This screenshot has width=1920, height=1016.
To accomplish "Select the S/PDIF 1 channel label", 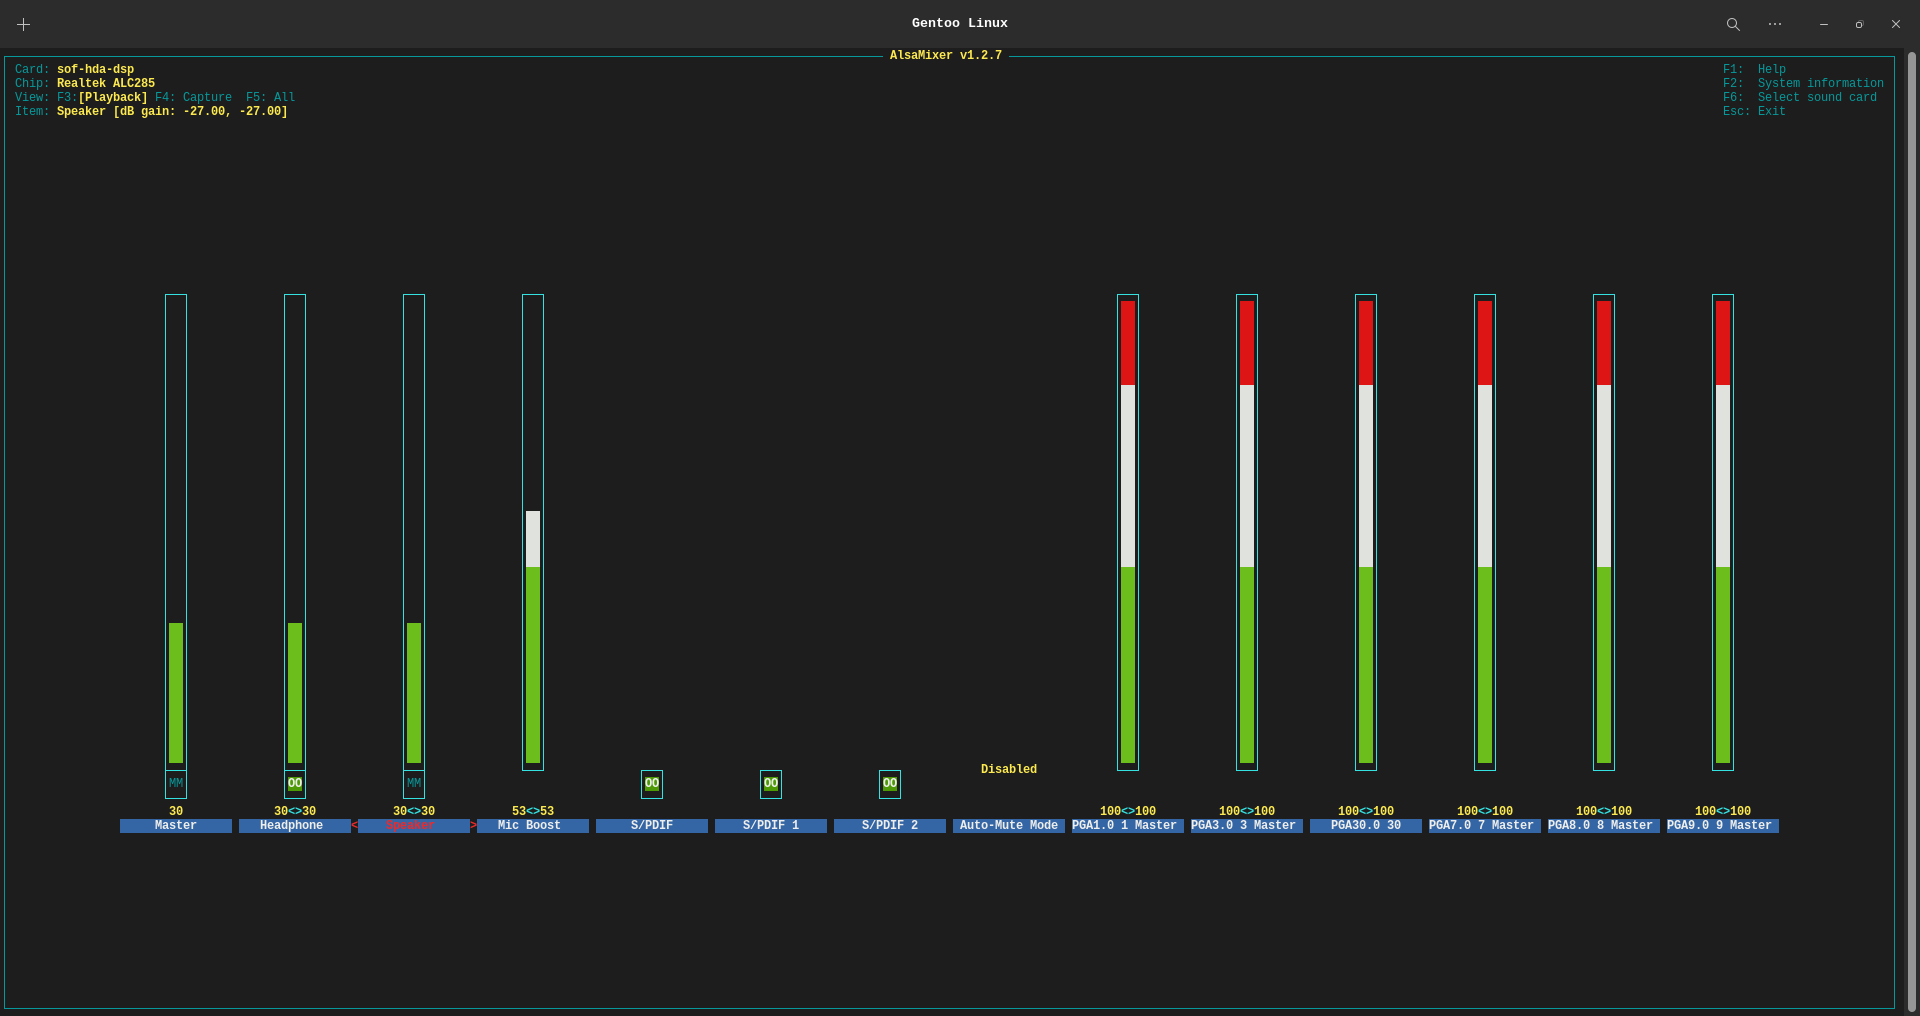I will point(771,826).
